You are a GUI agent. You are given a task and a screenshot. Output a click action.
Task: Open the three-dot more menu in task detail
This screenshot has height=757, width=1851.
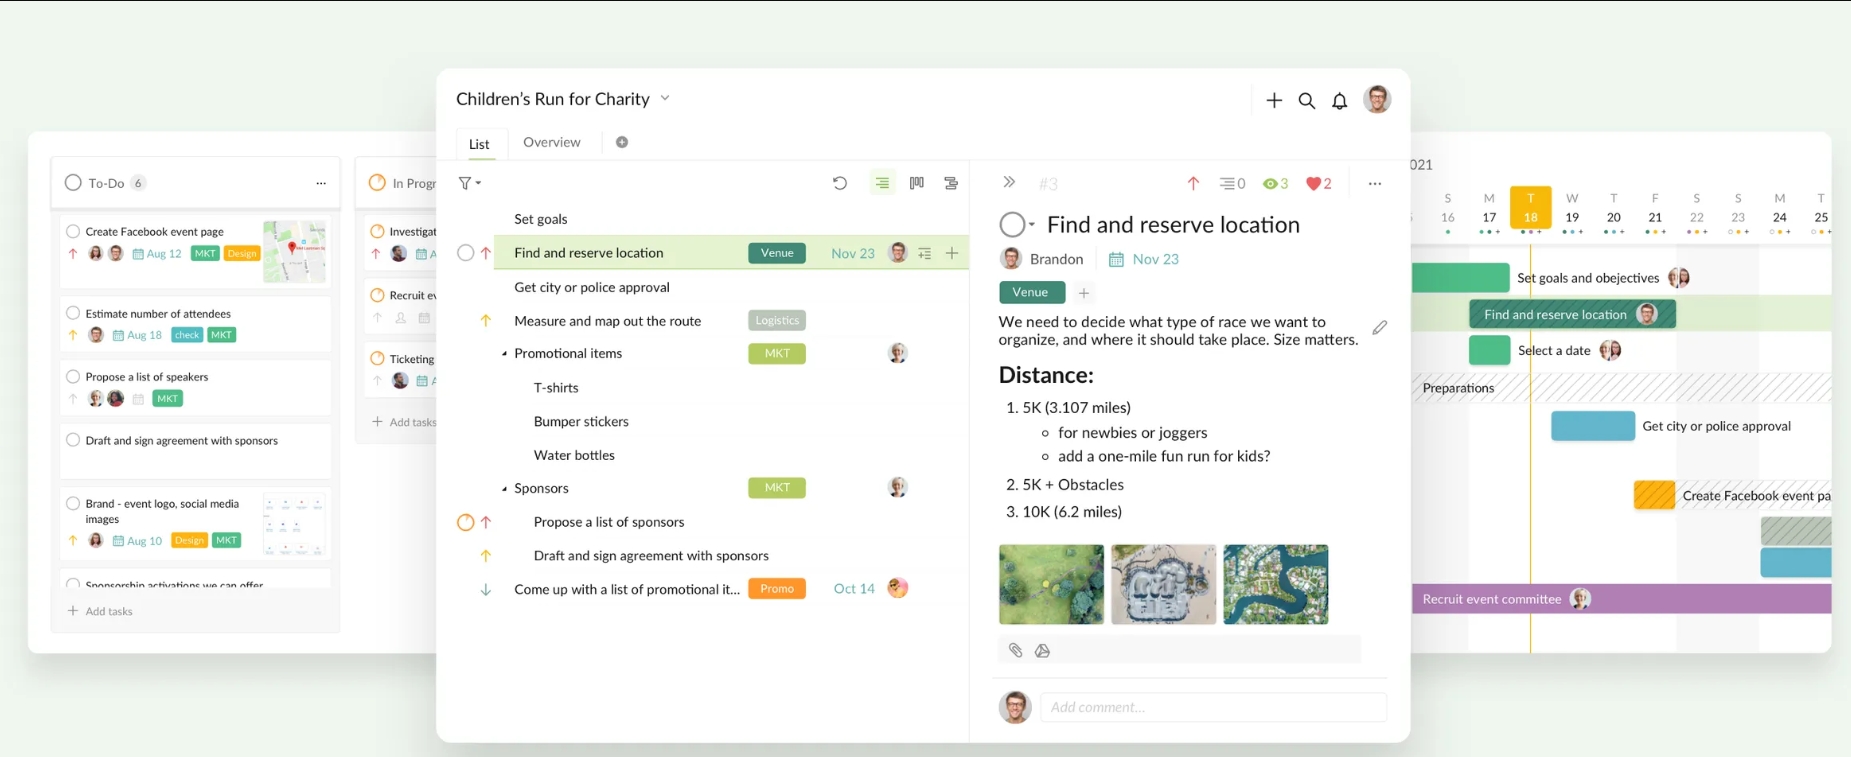tap(1375, 183)
